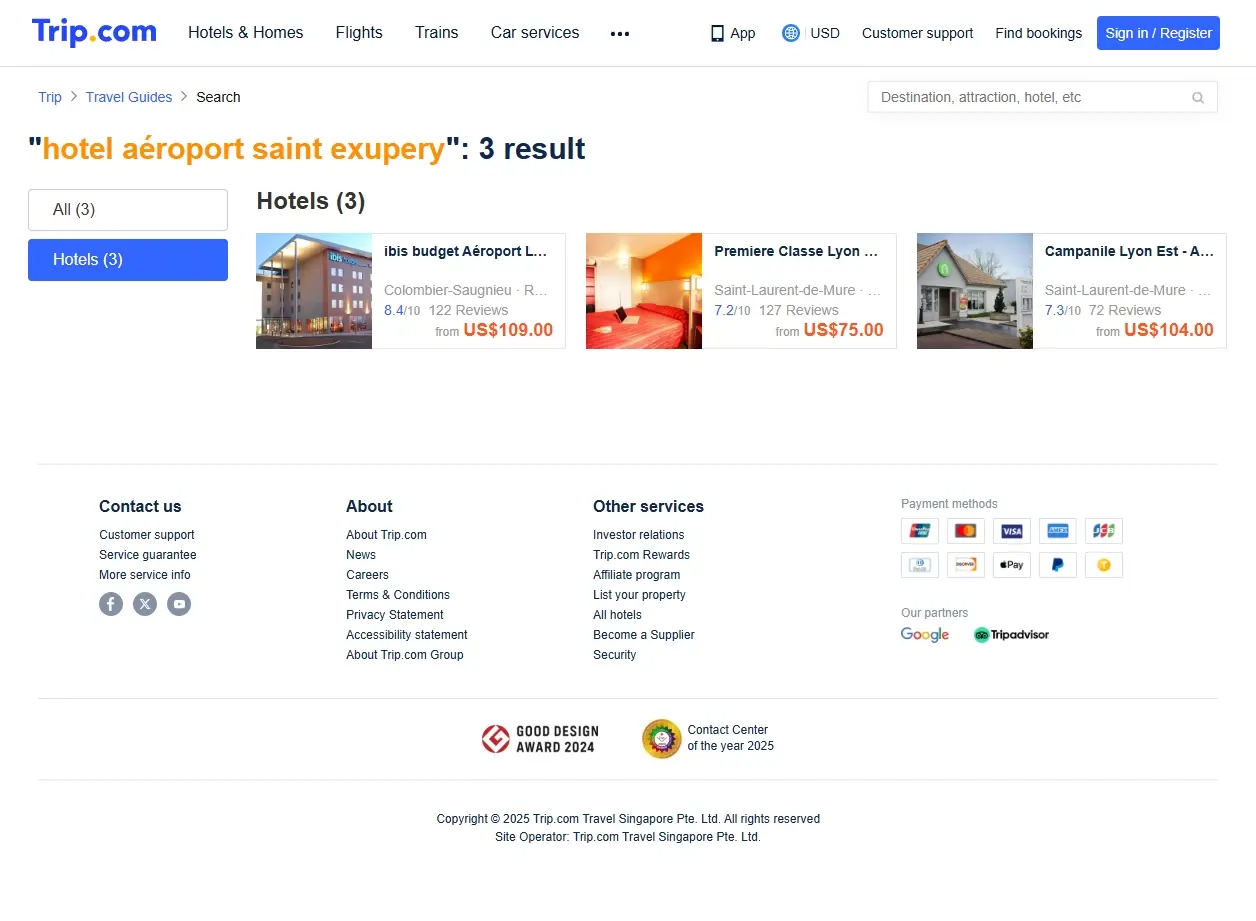Click the JCB payment icon
Screen dimensions: 1256x921
pos(1104,531)
